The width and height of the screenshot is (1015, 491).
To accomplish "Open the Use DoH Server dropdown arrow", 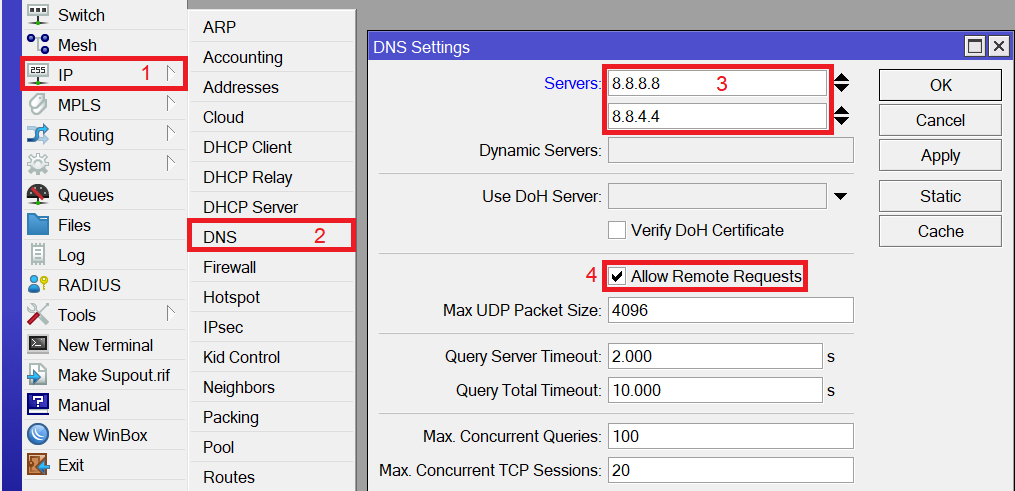I will (x=840, y=196).
